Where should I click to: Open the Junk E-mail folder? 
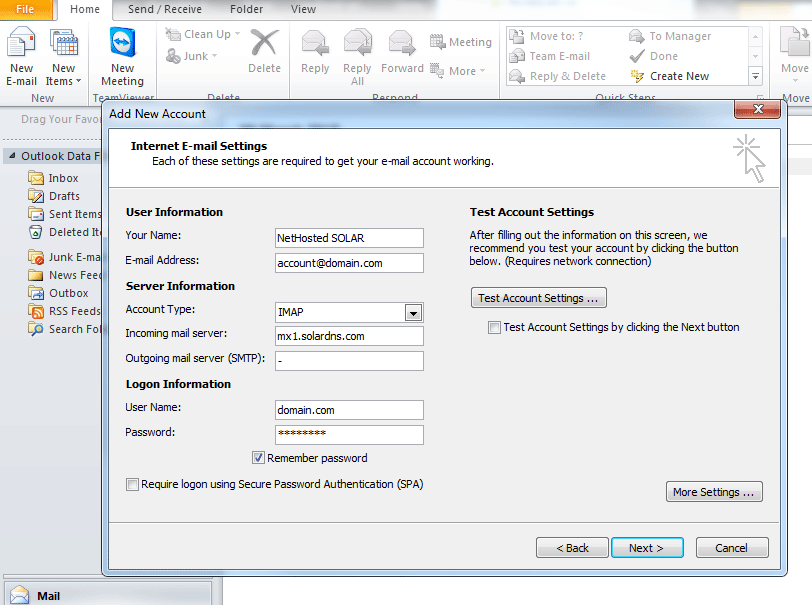(65, 257)
